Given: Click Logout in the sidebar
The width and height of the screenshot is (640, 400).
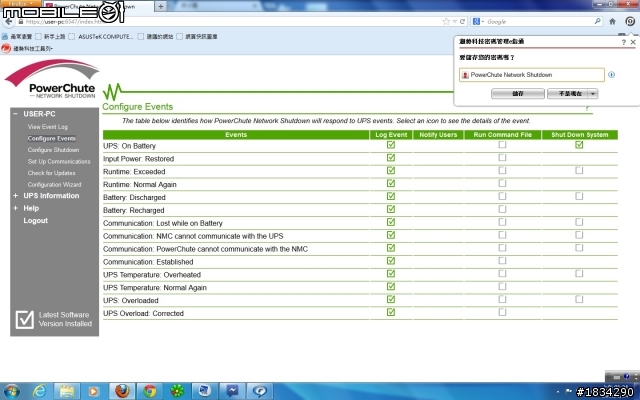Looking at the screenshot, I should 36,220.
